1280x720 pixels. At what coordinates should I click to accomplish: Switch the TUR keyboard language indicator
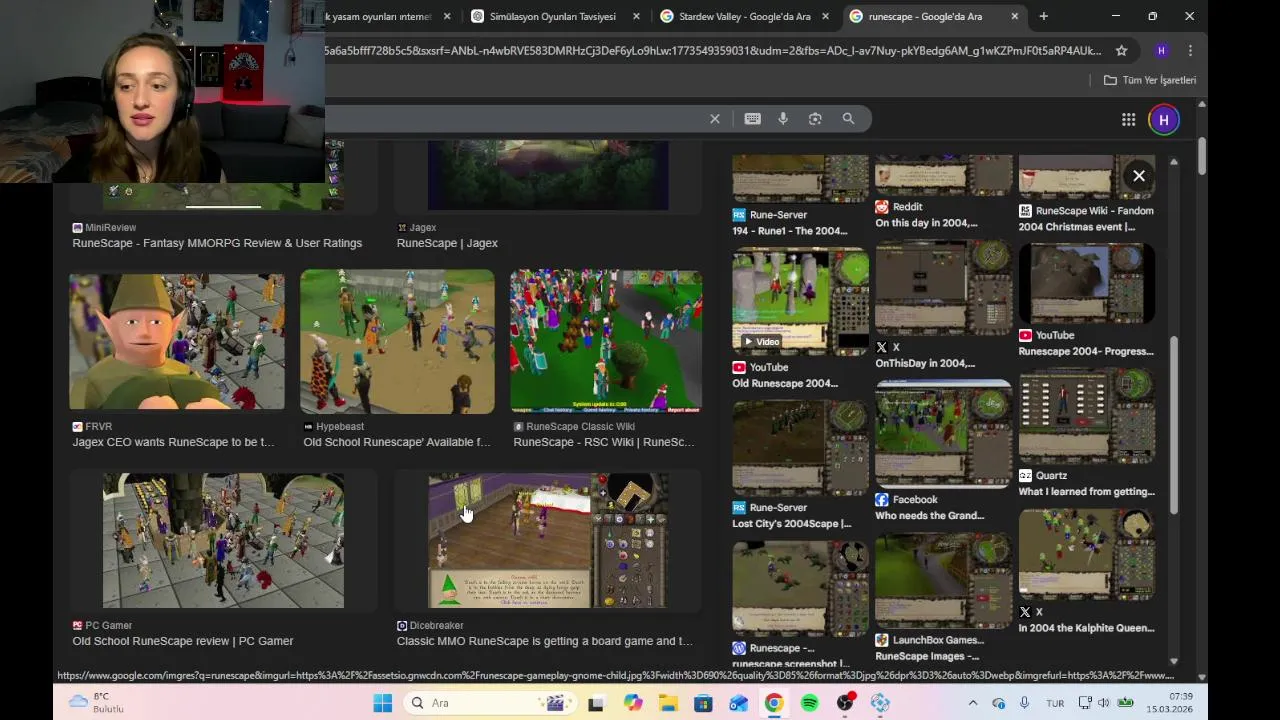coord(1055,703)
